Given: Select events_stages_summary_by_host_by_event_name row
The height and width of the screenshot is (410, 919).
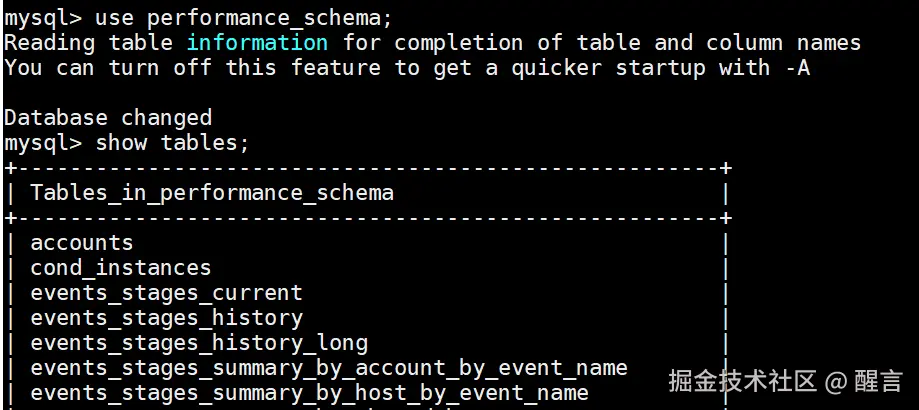Looking at the screenshot, I should click(x=309, y=393).
